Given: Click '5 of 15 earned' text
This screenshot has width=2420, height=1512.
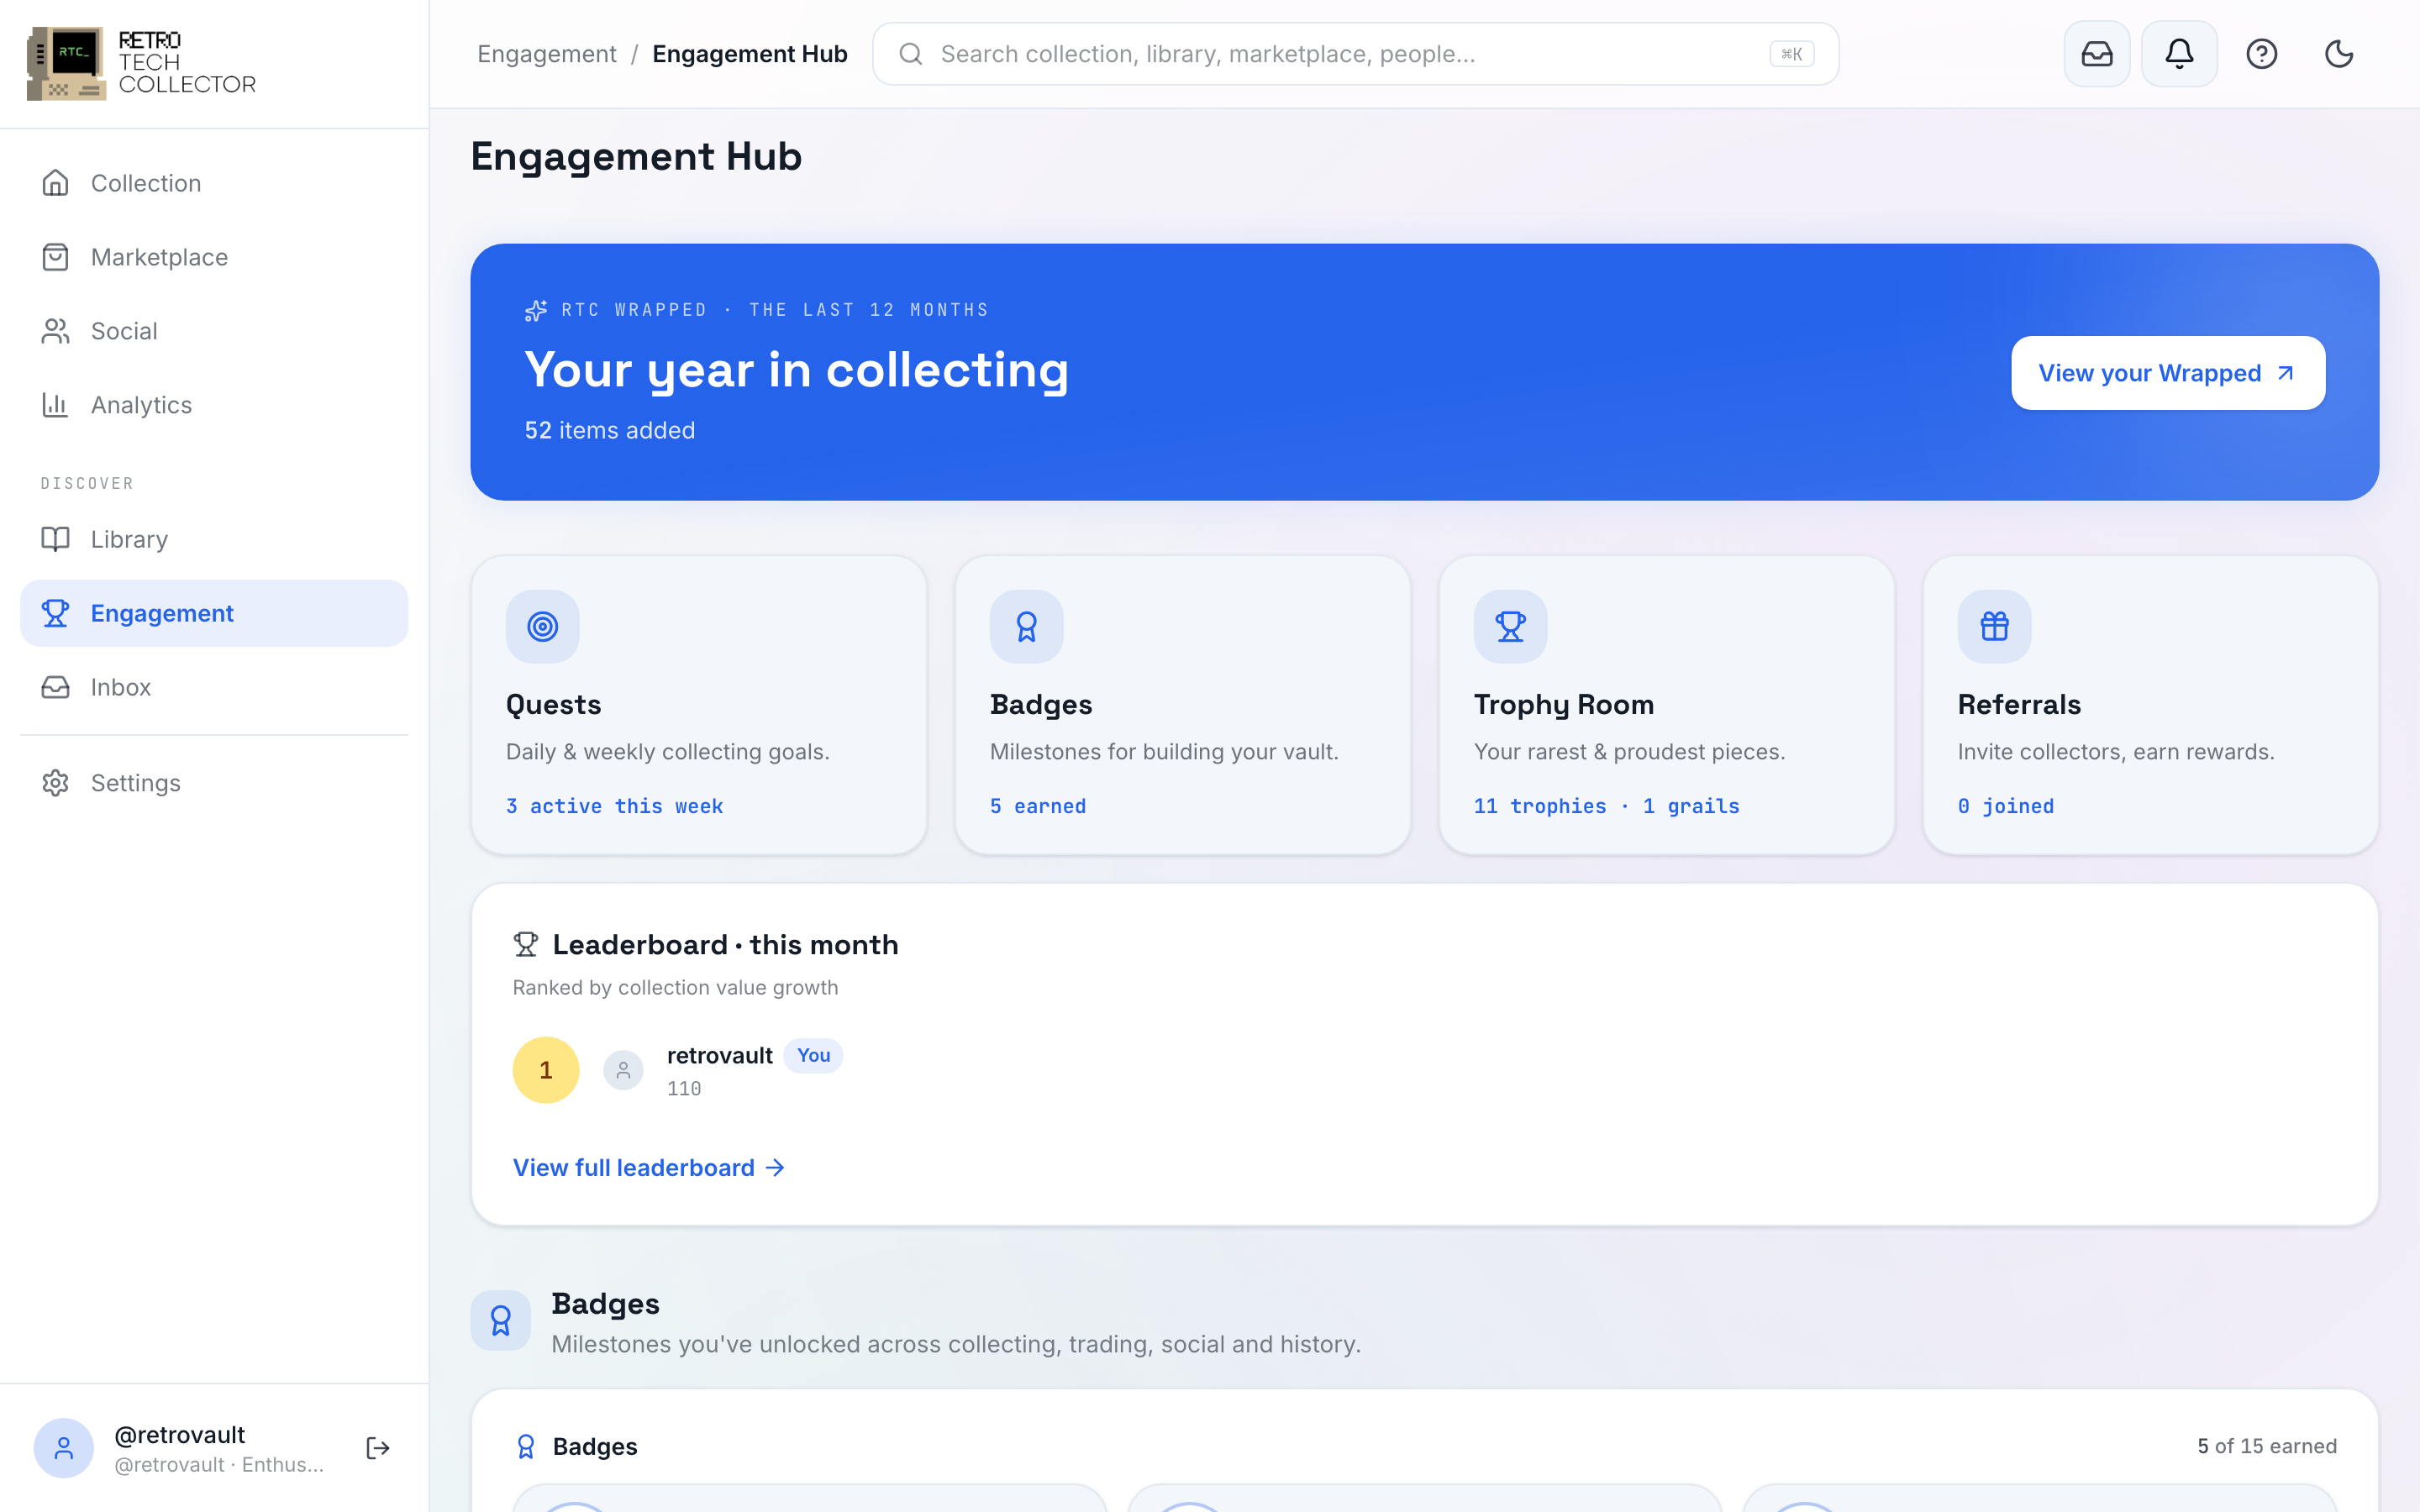Looking at the screenshot, I should click(2266, 1446).
